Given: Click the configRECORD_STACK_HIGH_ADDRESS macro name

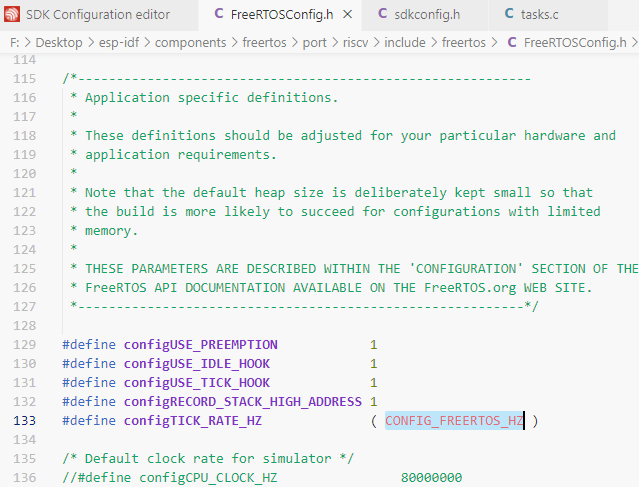Looking at the screenshot, I should point(243,402).
